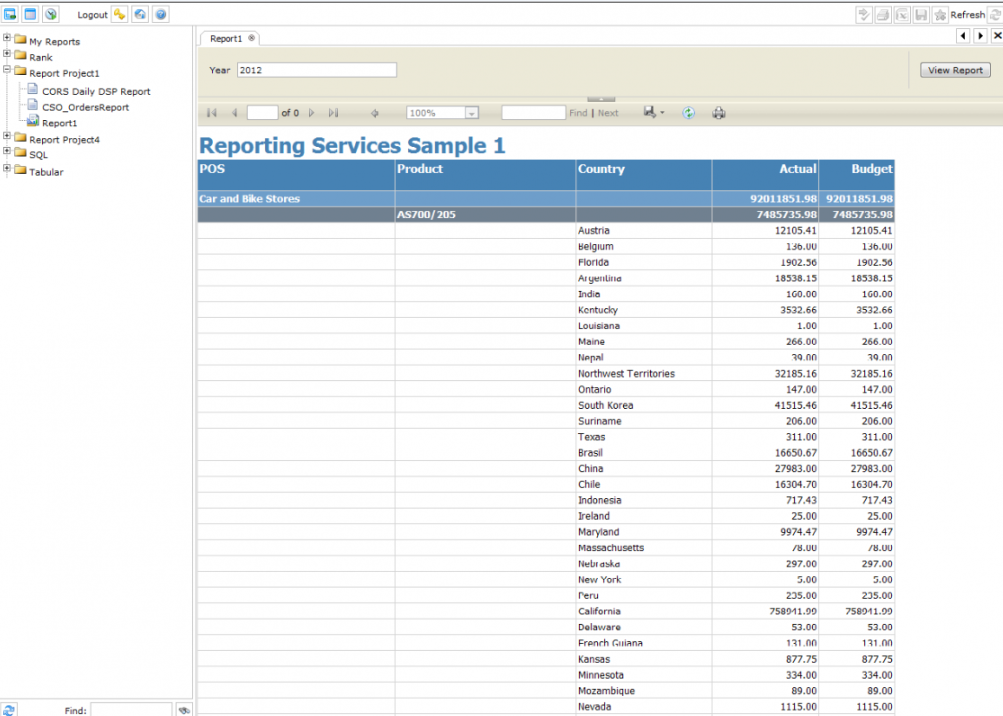Close the Report1 tab with its x icon
The width and height of the screenshot is (1003, 716).
(251, 38)
